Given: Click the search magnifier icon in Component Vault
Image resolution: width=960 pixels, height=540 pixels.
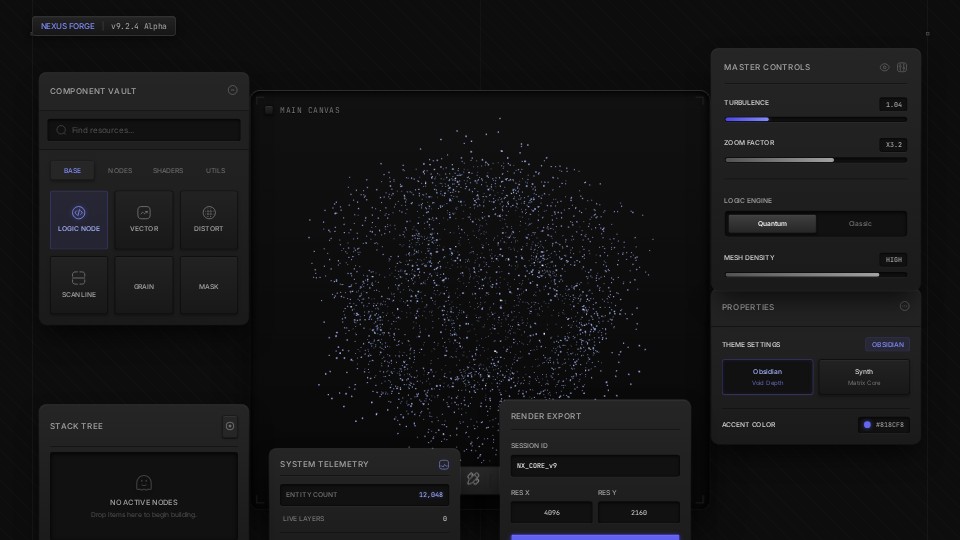Looking at the screenshot, I should coord(61,130).
